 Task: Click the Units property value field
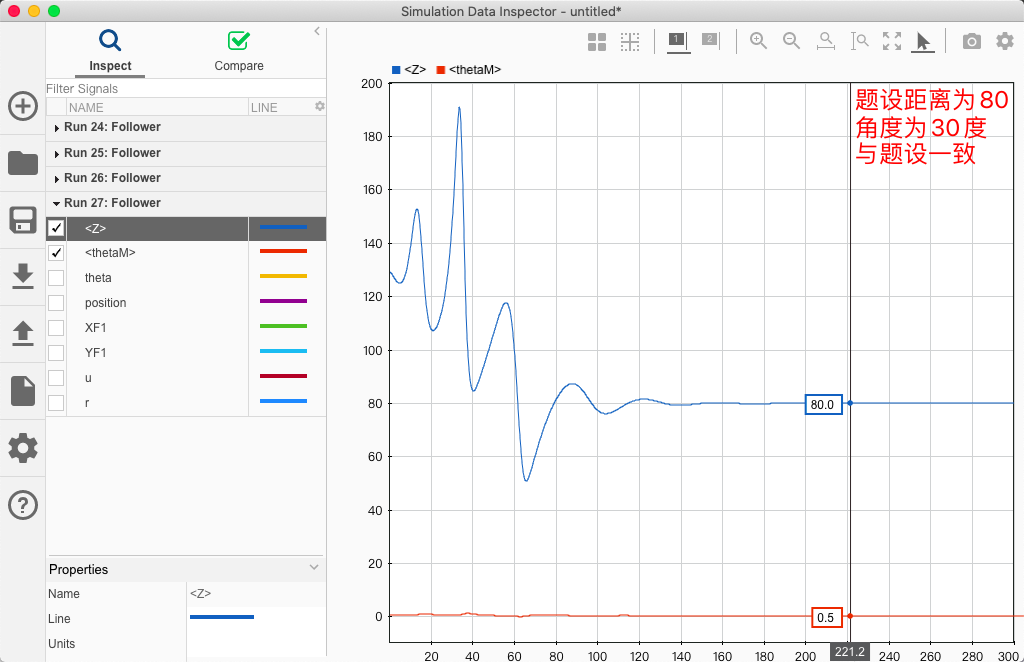tap(256, 644)
